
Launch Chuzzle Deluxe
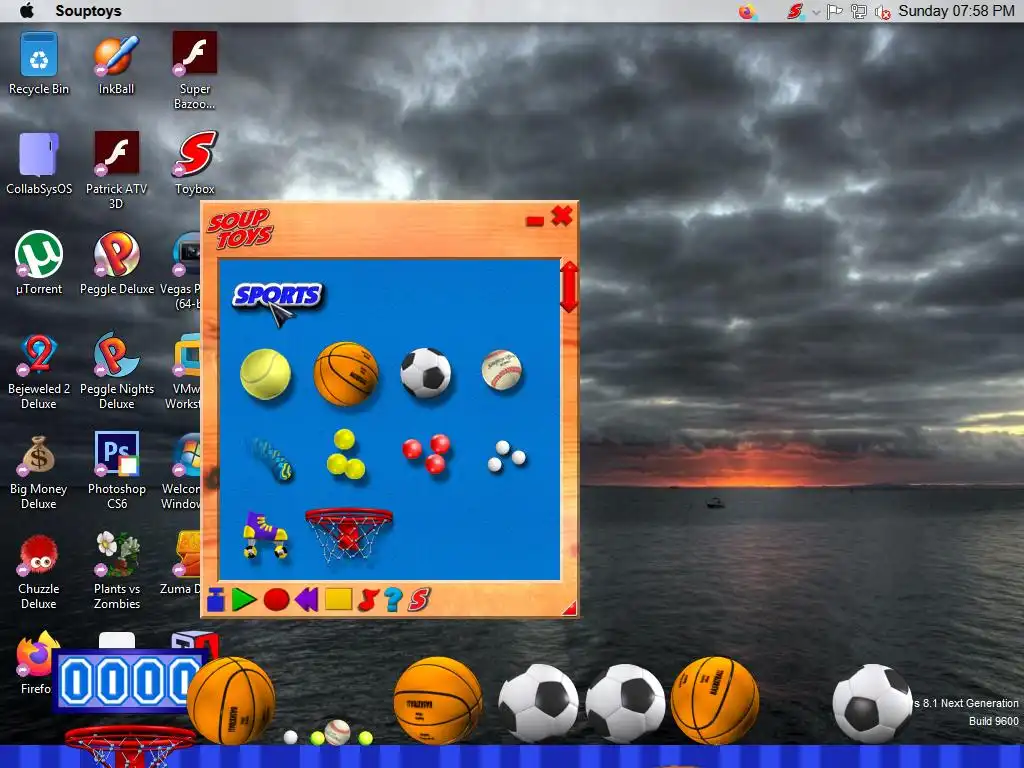[x=39, y=571]
